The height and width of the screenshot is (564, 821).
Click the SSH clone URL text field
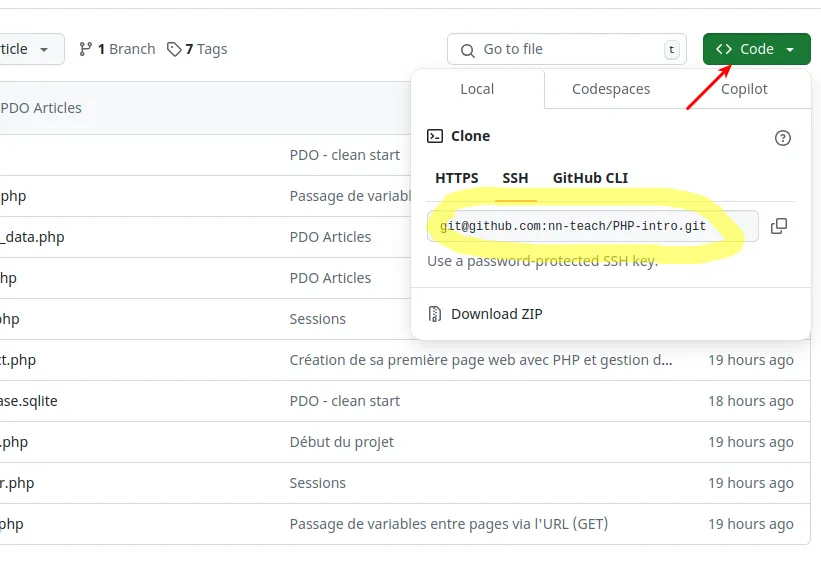point(590,226)
